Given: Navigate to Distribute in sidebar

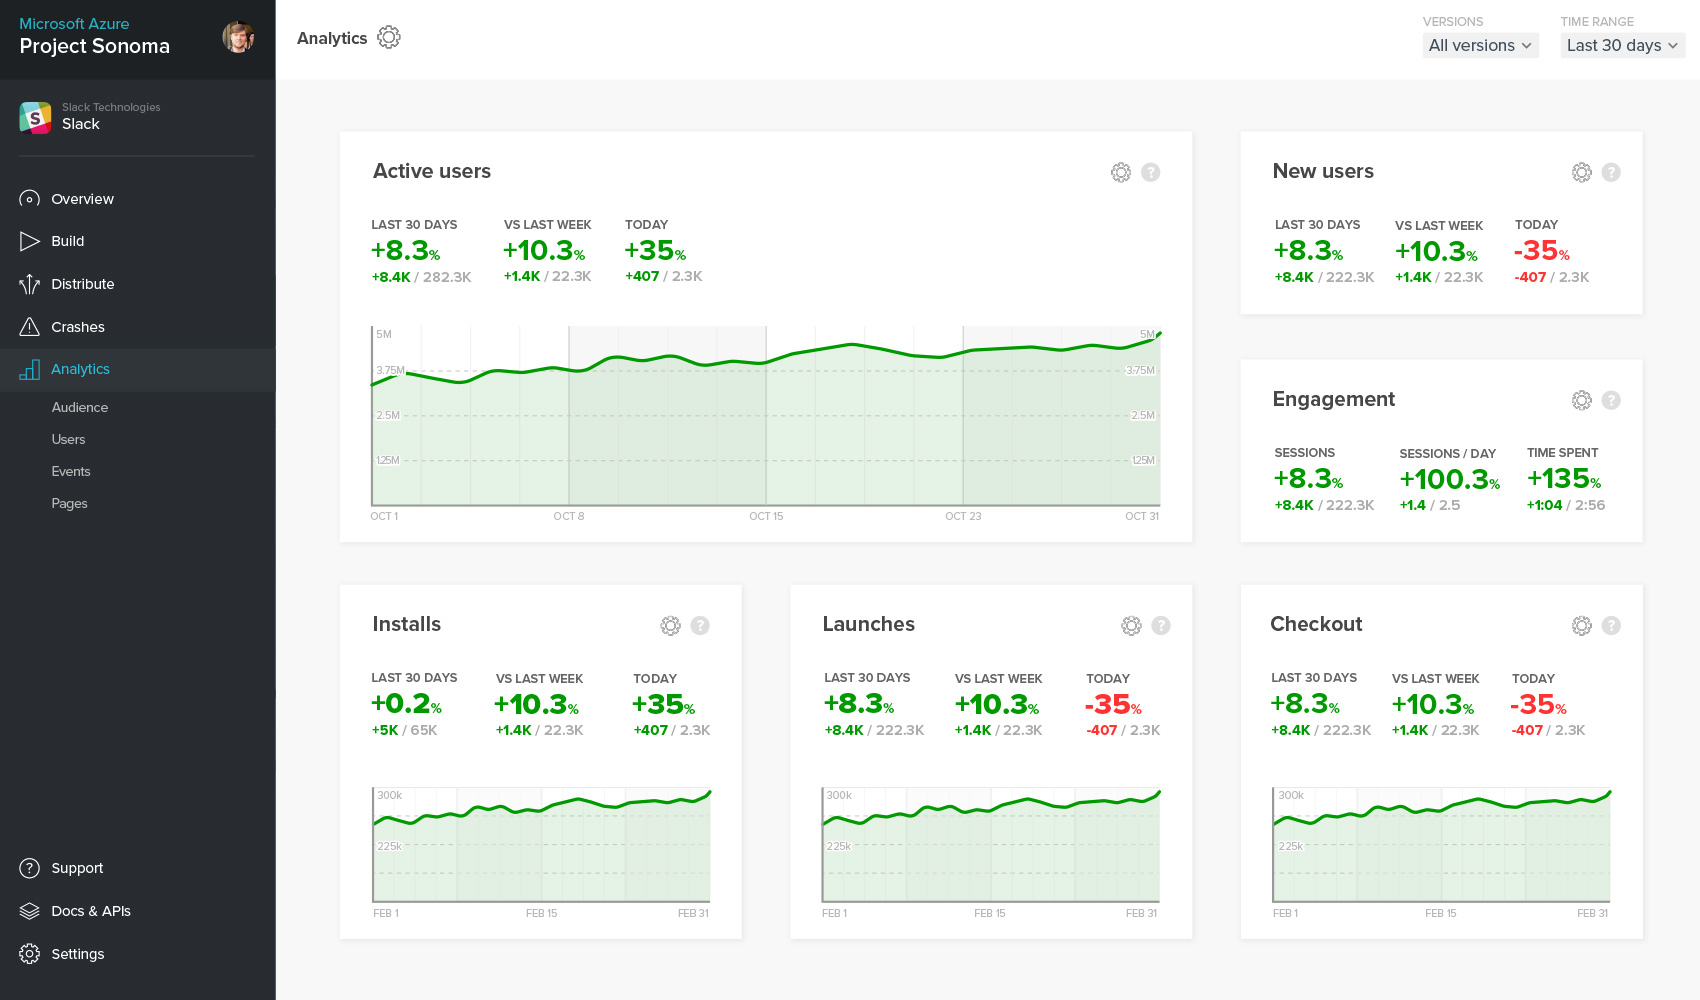Looking at the screenshot, I should (x=82, y=284).
